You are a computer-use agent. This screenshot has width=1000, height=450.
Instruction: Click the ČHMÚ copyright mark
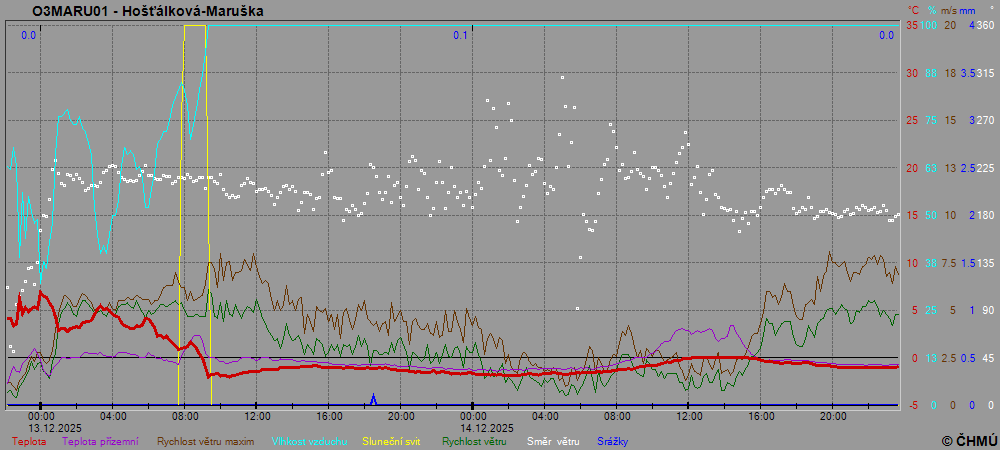pyautogui.click(x=969, y=440)
